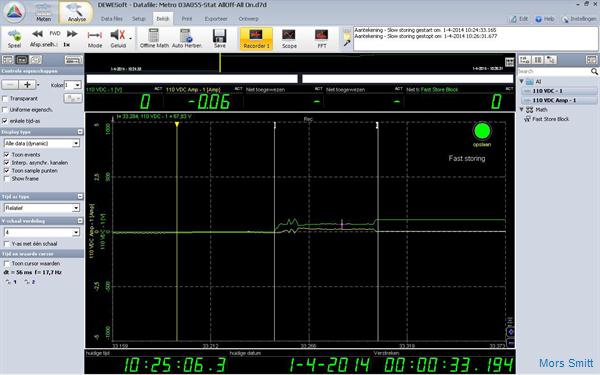Click the ruler icon in left panel header
The height and width of the screenshot is (375, 600).
pyautogui.click(x=73, y=60)
